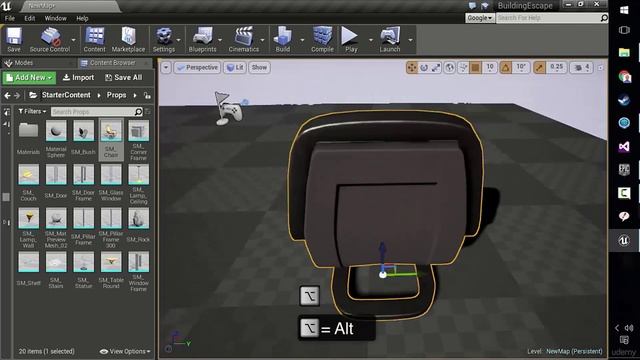The height and width of the screenshot is (360, 640).
Task: Open Blueprints toolbar button
Action: click(x=202, y=39)
